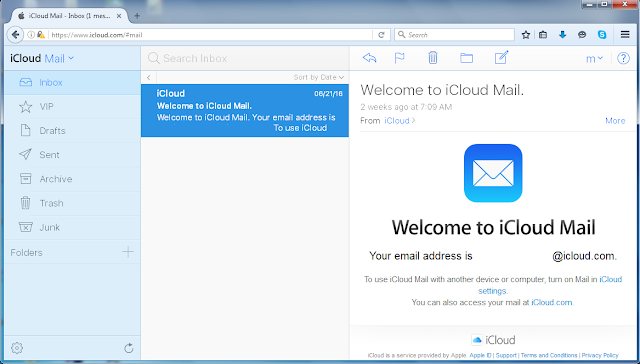640x364 pixels.
Task: Click the chat bubble toolbar icon
Action: coord(582,35)
